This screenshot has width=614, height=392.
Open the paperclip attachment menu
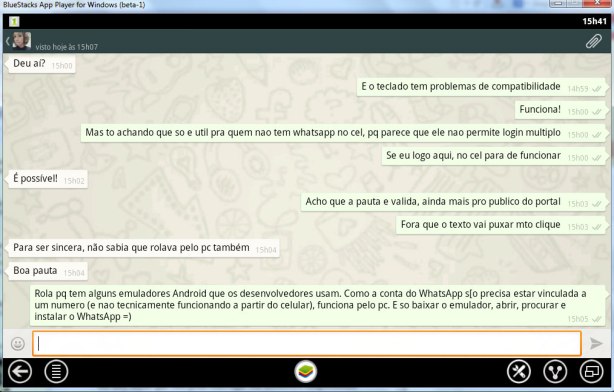pyautogui.click(x=594, y=41)
